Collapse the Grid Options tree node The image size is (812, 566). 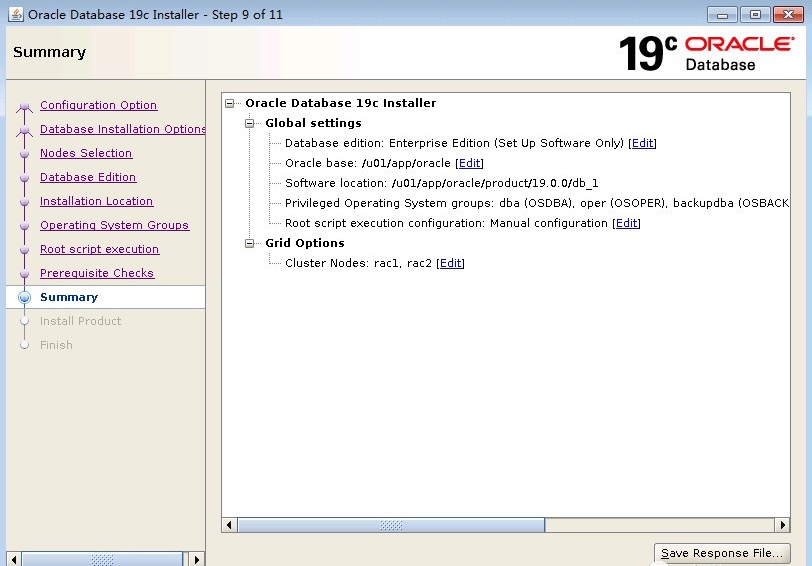[250, 243]
